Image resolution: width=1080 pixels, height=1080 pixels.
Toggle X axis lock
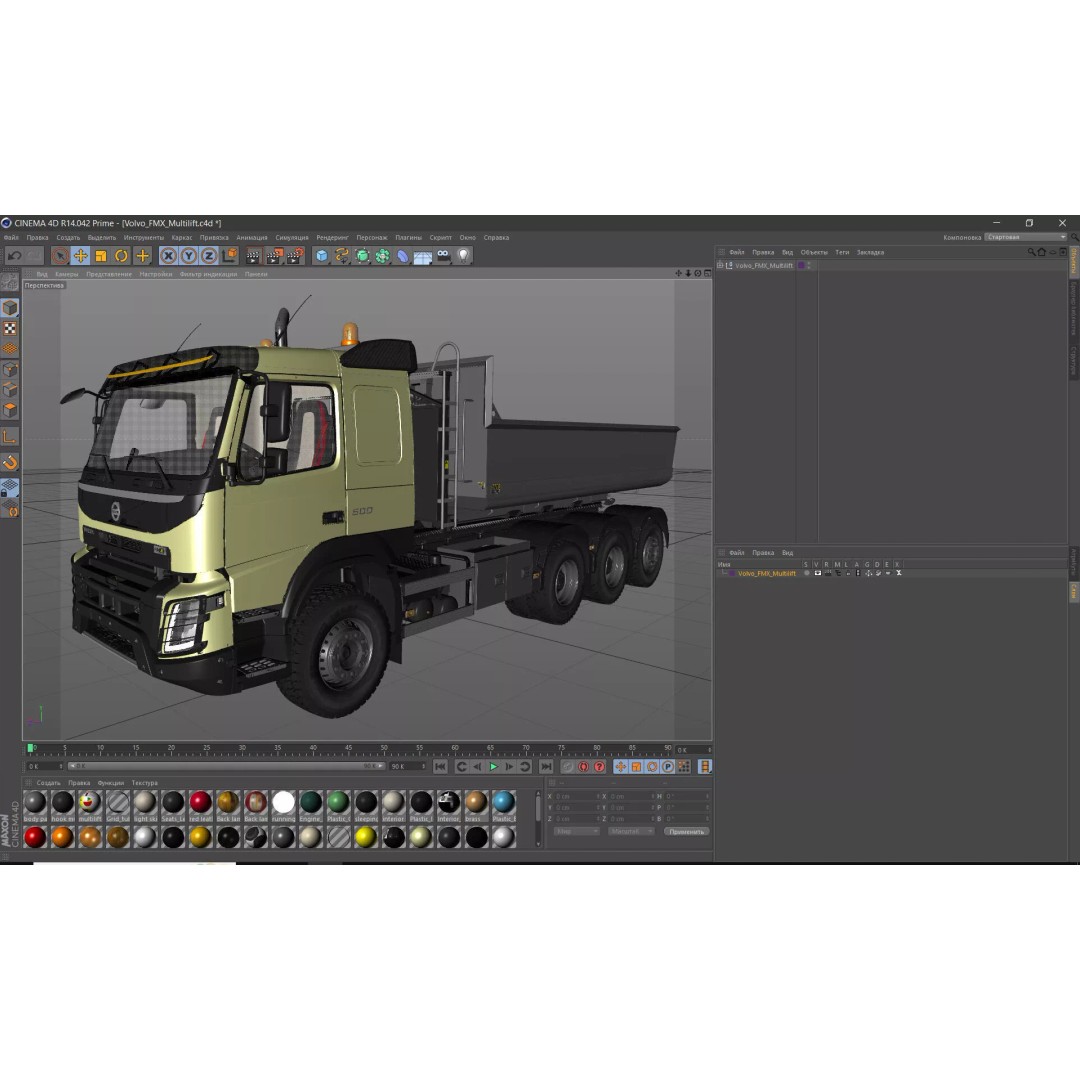coord(168,256)
